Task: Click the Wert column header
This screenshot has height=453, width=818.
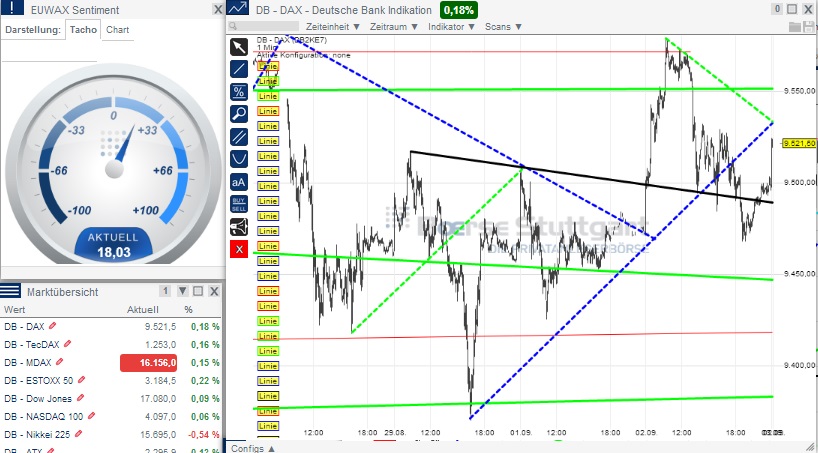Action: [x=15, y=309]
